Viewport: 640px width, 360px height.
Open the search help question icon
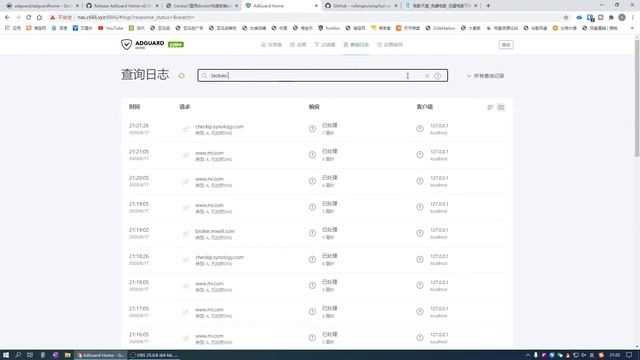point(438,76)
